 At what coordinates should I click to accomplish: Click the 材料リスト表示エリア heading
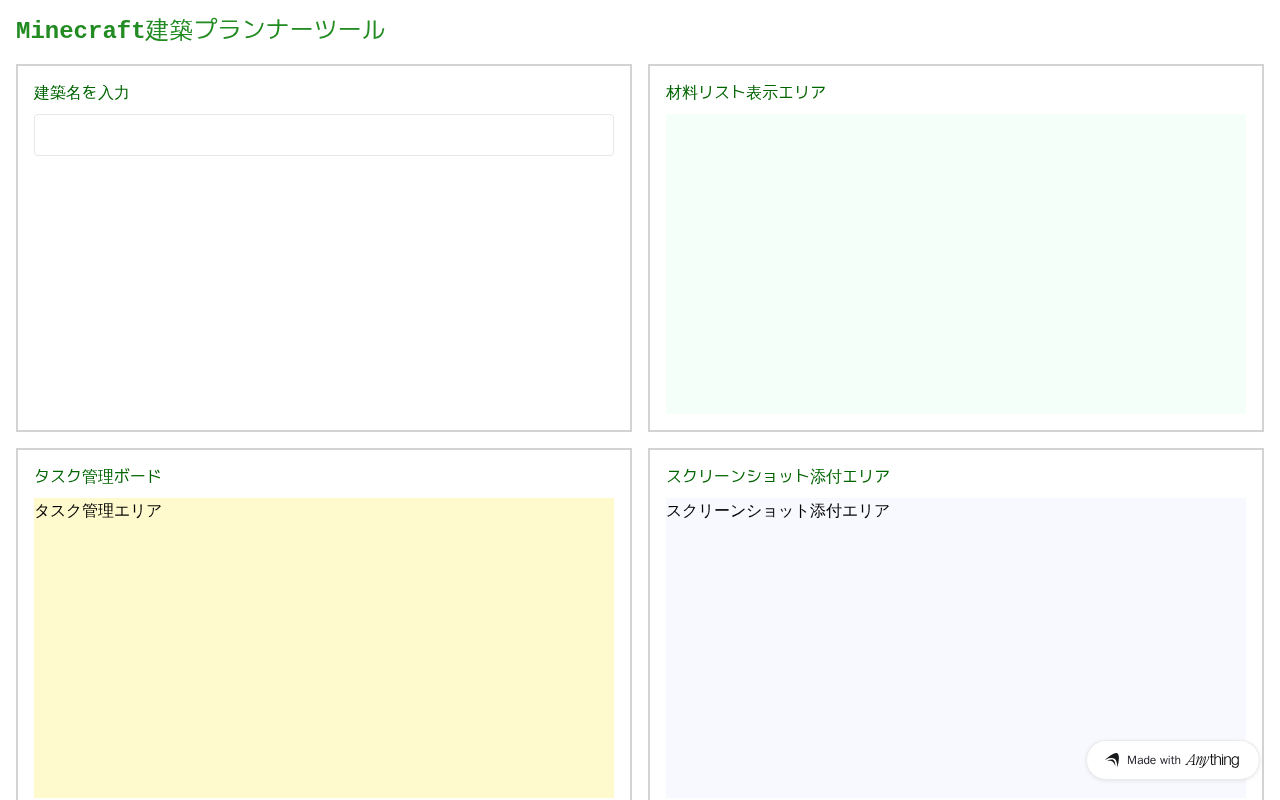(x=746, y=93)
